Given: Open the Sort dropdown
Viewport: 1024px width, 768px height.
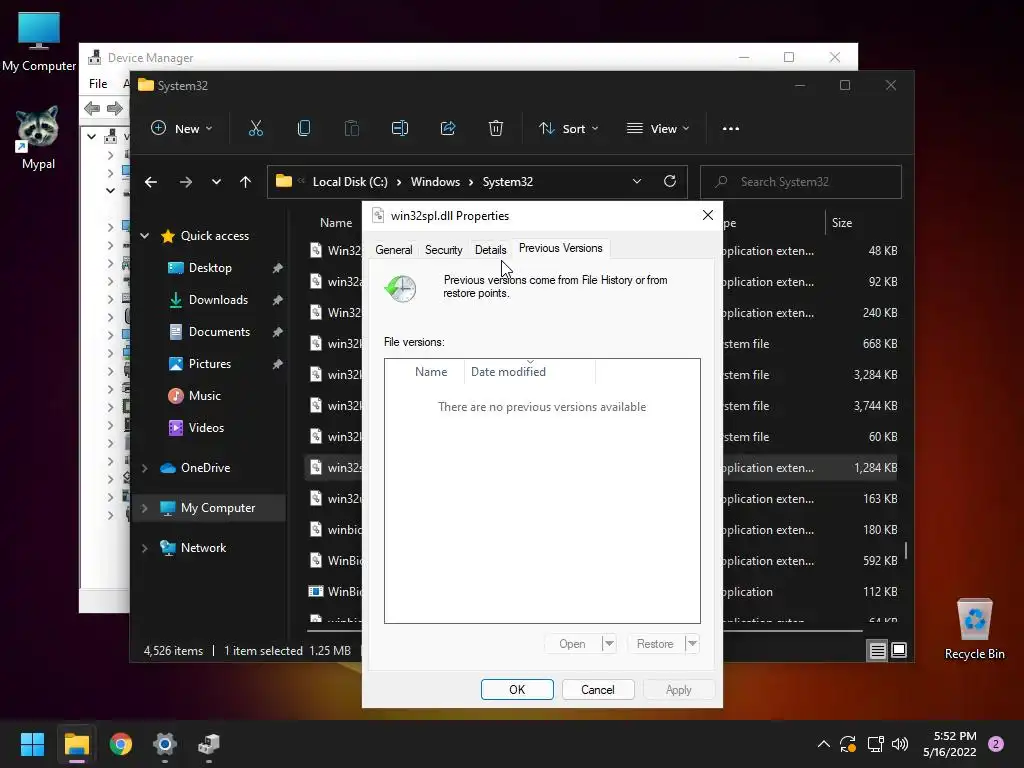Looking at the screenshot, I should (x=568, y=129).
